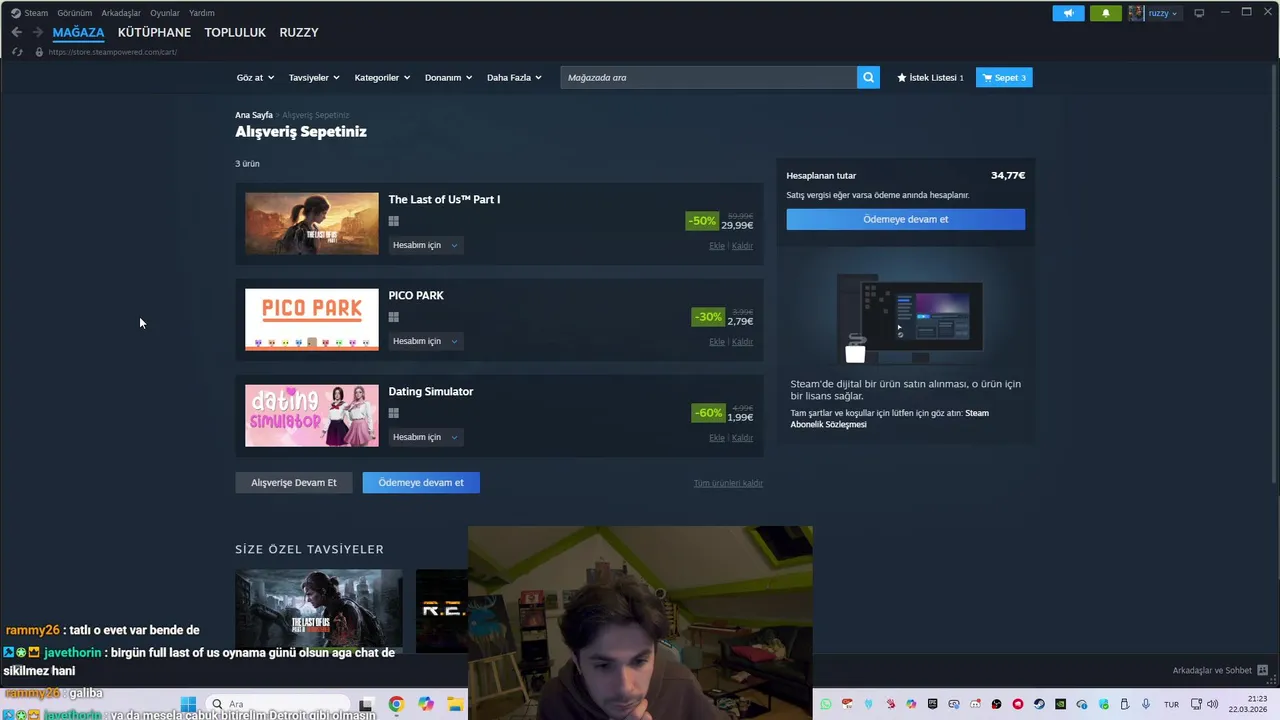The width and height of the screenshot is (1280, 720).
Task: Click Windows platform icon under Dating Simulator
Action: (x=394, y=413)
